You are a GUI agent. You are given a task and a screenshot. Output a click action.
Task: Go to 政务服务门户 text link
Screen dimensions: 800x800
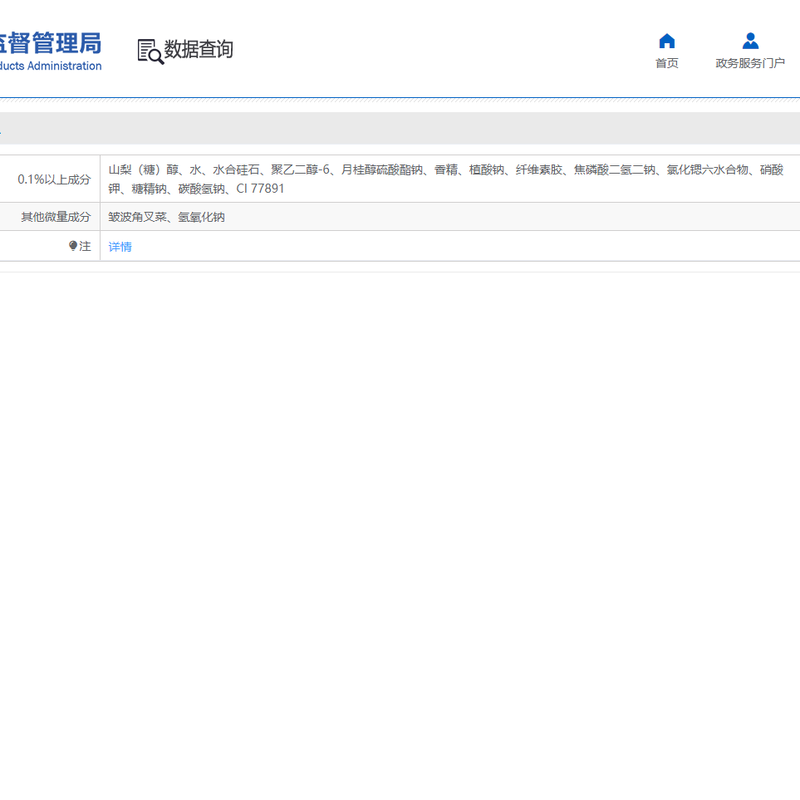coord(750,63)
